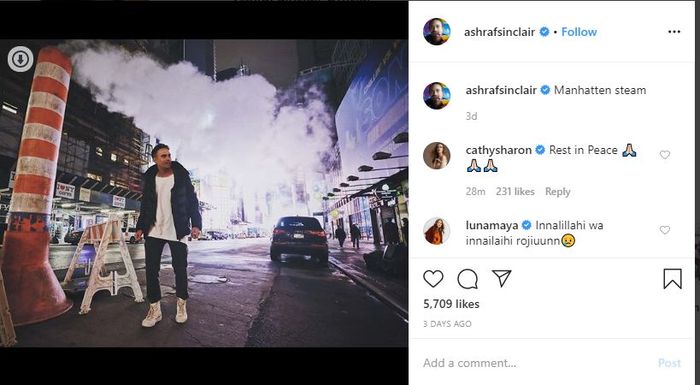Like cathysharon's comment with small heart

tap(665, 155)
